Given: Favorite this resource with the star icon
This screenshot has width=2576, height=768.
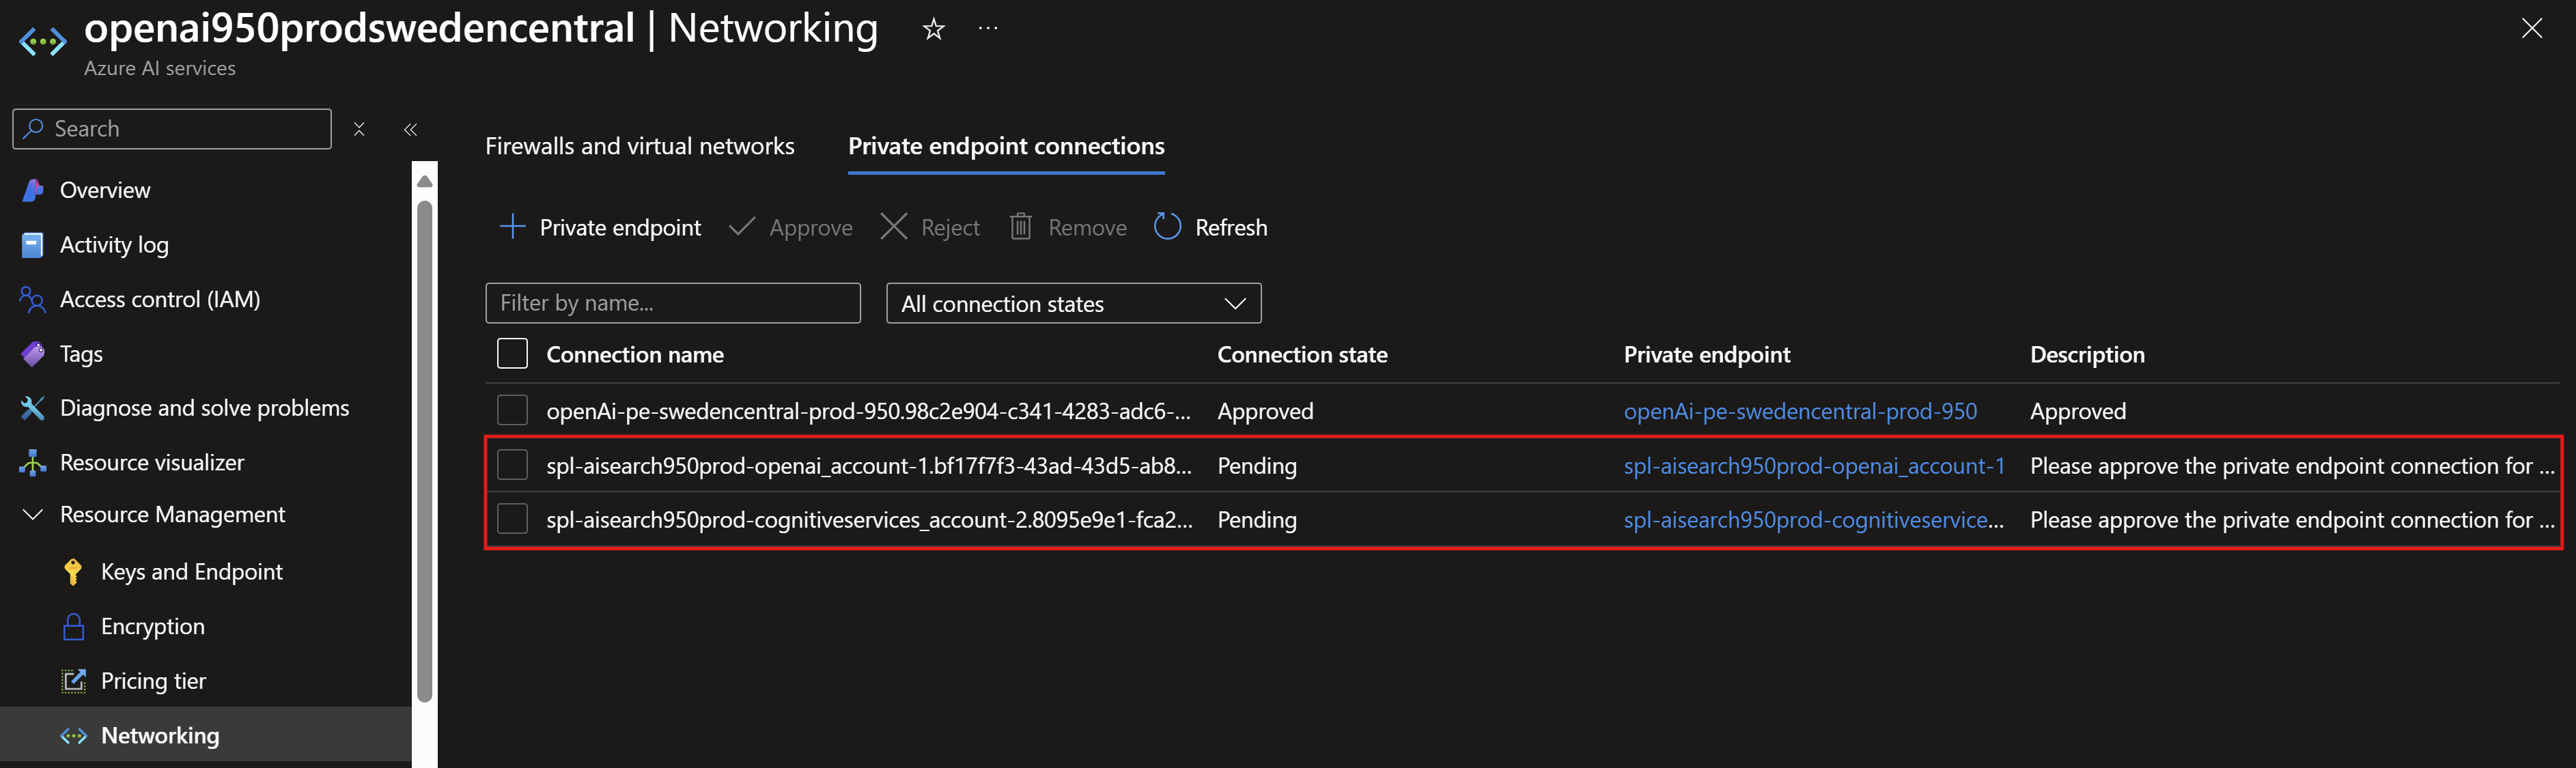Looking at the screenshot, I should tap(933, 29).
